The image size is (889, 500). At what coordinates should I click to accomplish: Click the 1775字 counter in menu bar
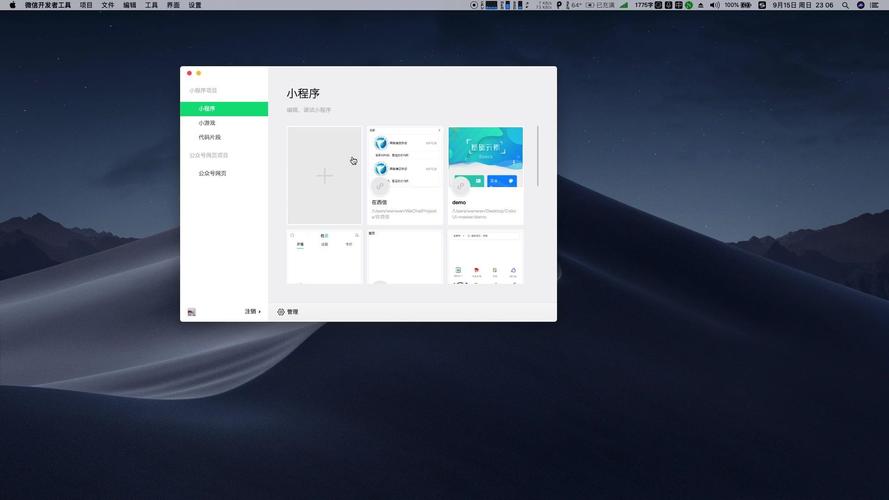point(644,5)
